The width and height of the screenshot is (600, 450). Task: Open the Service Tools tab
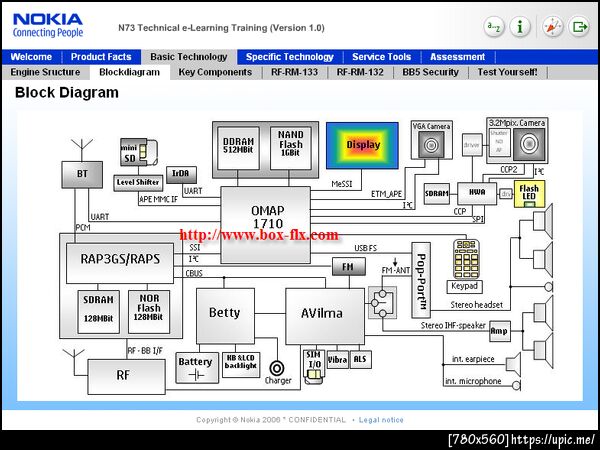pyautogui.click(x=382, y=57)
